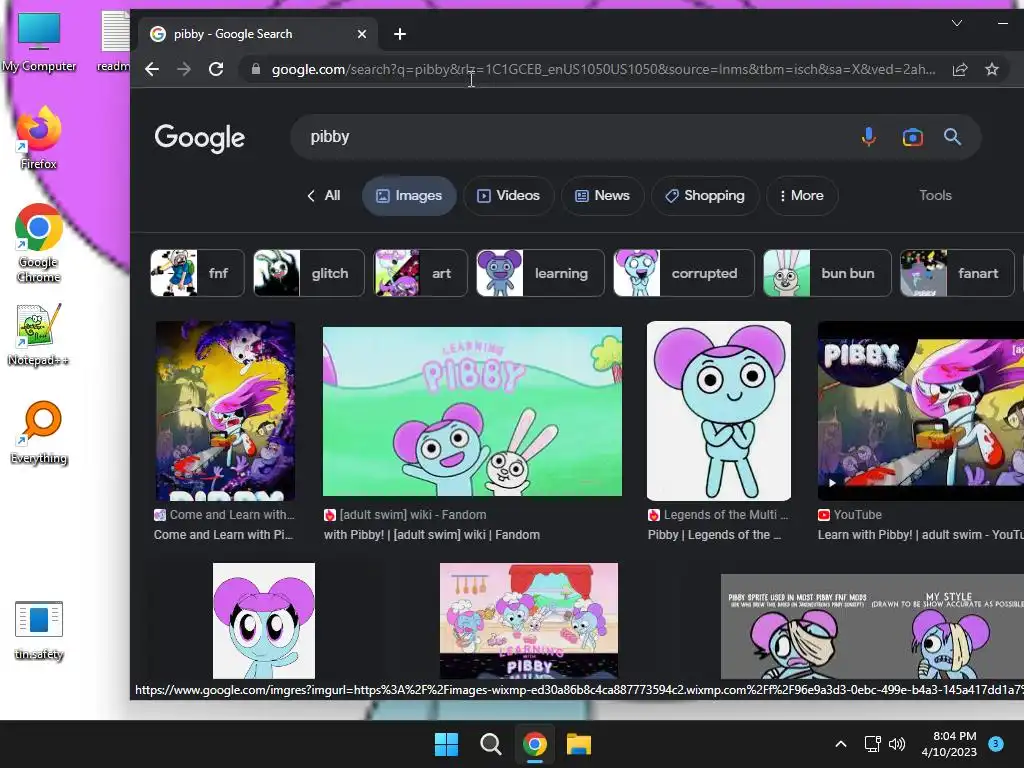Image resolution: width=1024 pixels, height=768 pixels.
Task: Search by image with Google Lens icon
Action: [x=912, y=137]
